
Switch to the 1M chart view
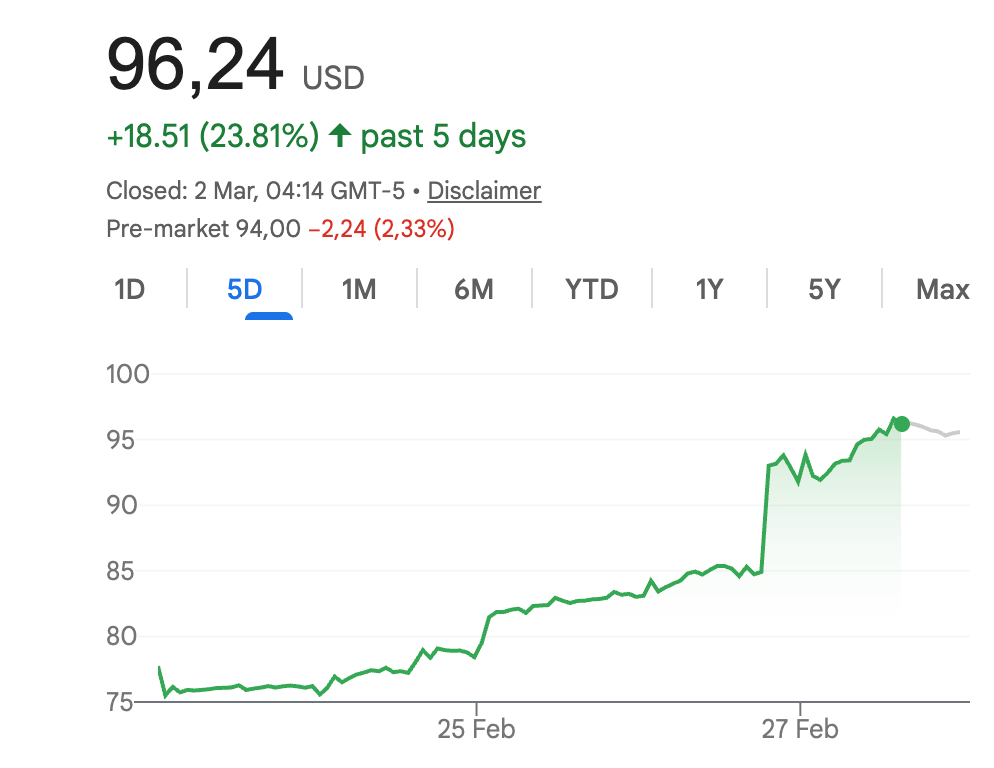358,289
